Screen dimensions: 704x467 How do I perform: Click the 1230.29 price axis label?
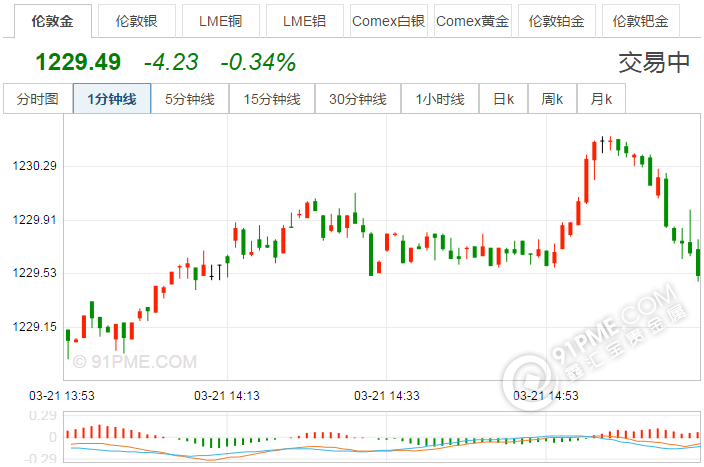(35, 166)
